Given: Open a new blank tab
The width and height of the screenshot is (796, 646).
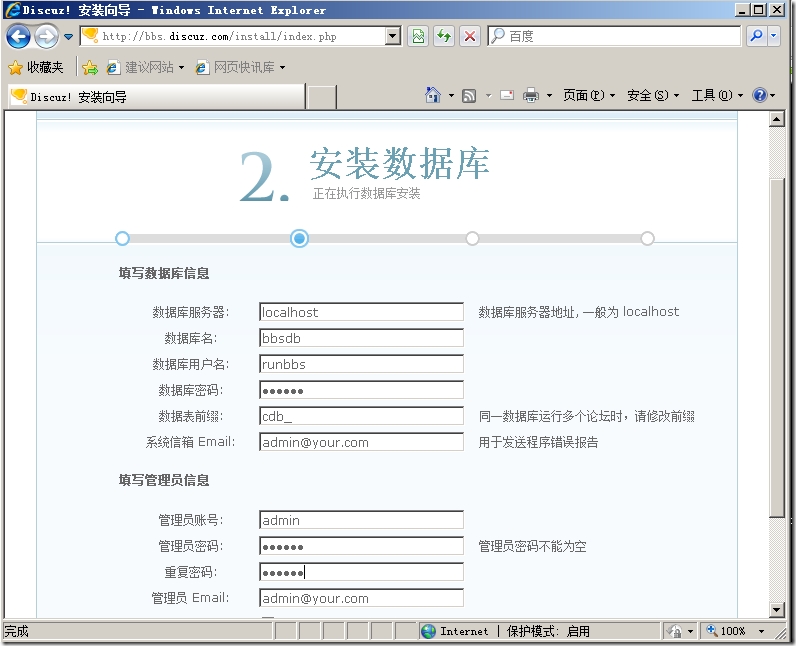Looking at the screenshot, I should coord(322,97).
